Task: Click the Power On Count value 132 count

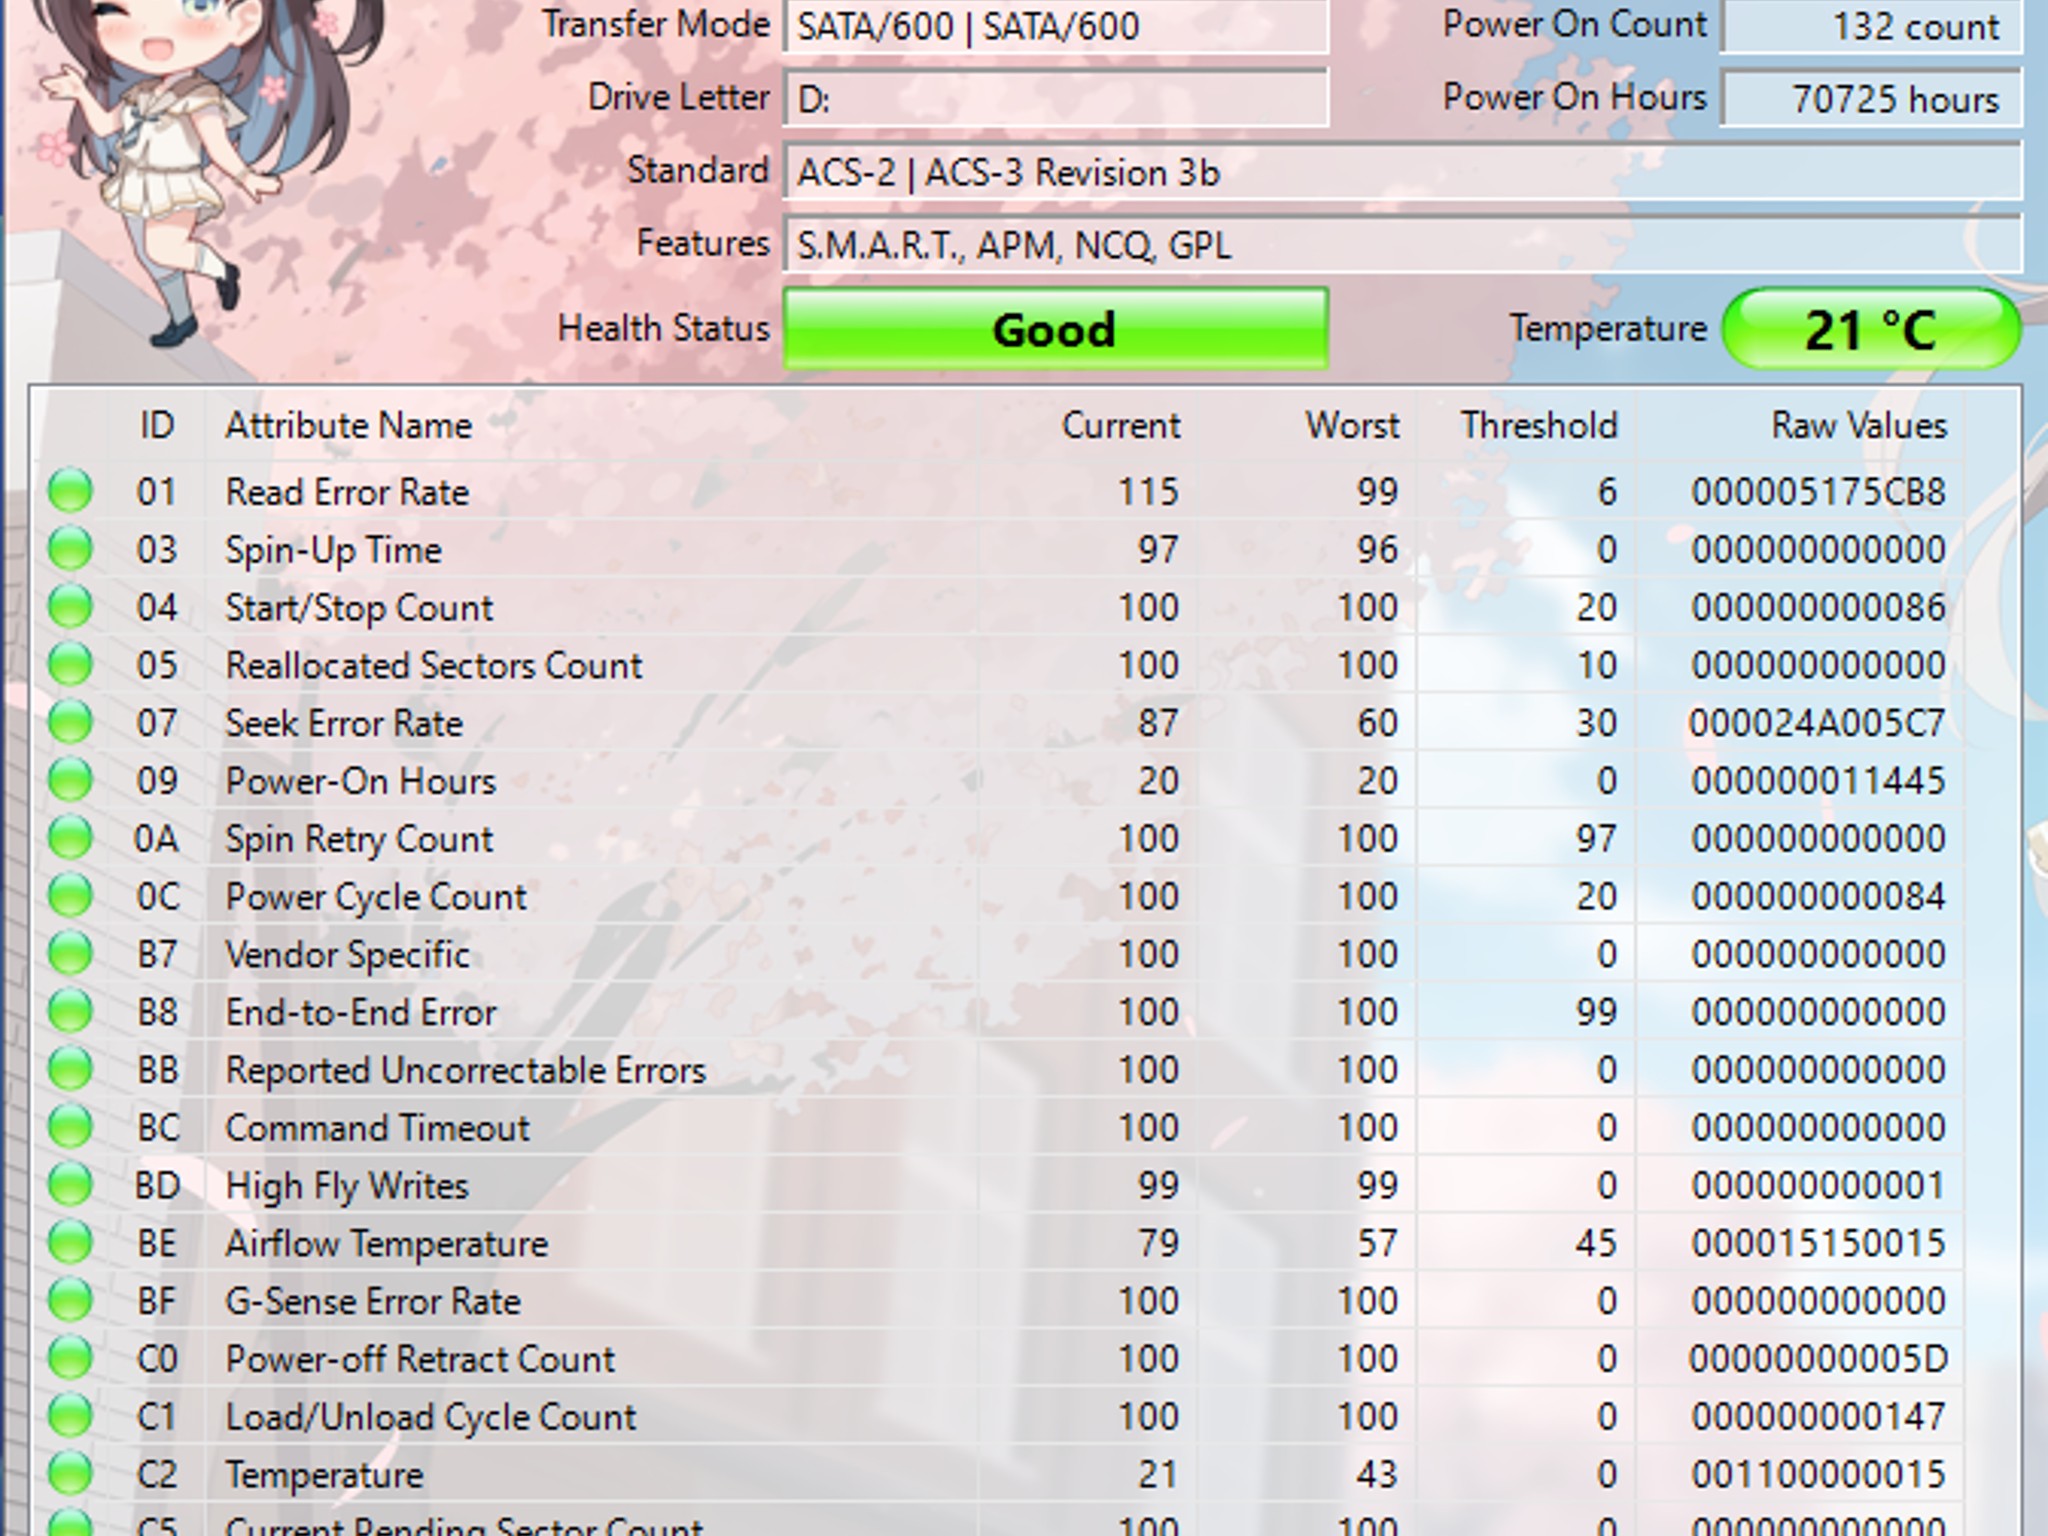Action: point(1871,25)
